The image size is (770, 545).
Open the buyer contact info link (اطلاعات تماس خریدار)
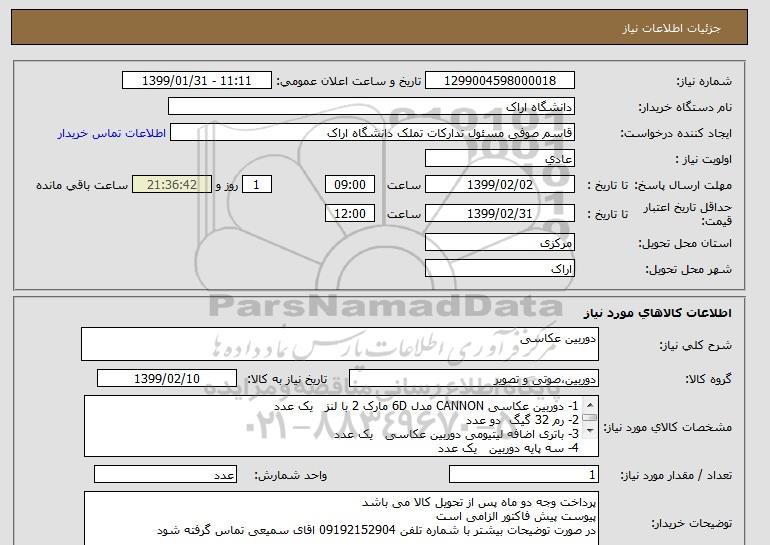tap(111, 133)
